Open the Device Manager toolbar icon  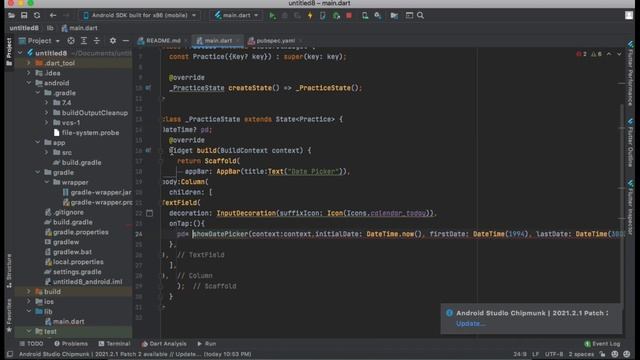coord(365,16)
